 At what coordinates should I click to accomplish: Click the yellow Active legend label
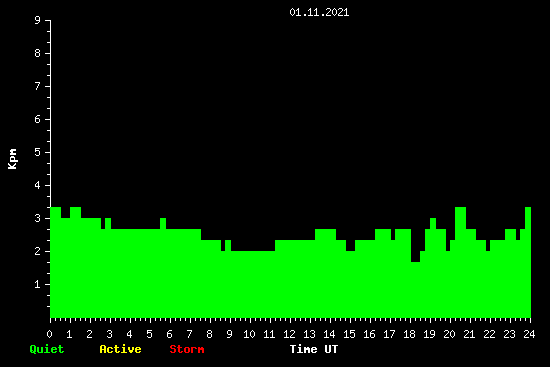click(120, 349)
